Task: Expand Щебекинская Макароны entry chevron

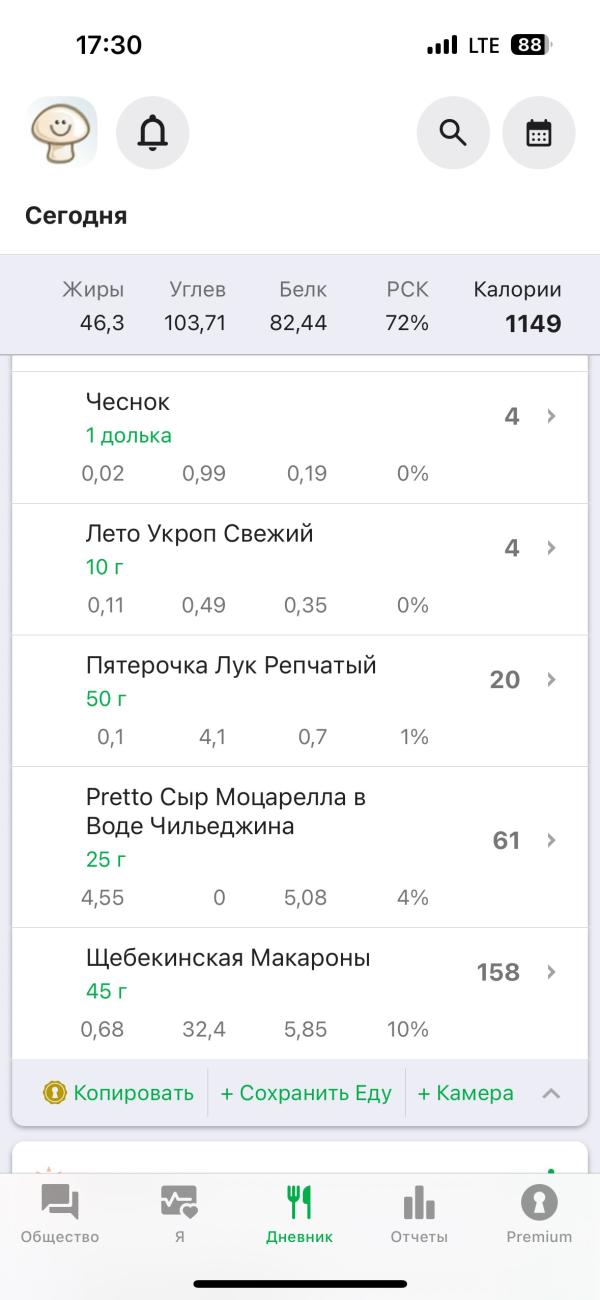Action: click(x=551, y=972)
